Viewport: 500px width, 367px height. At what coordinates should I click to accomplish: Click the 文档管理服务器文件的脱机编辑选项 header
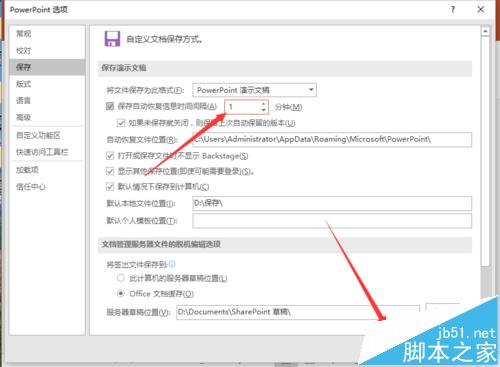161,244
